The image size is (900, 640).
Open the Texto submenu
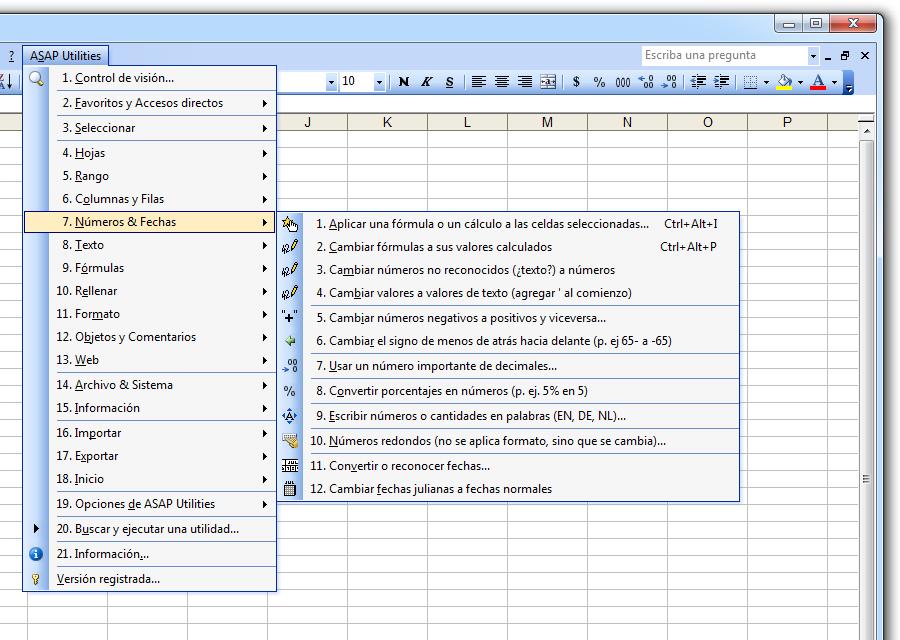click(x=150, y=245)
